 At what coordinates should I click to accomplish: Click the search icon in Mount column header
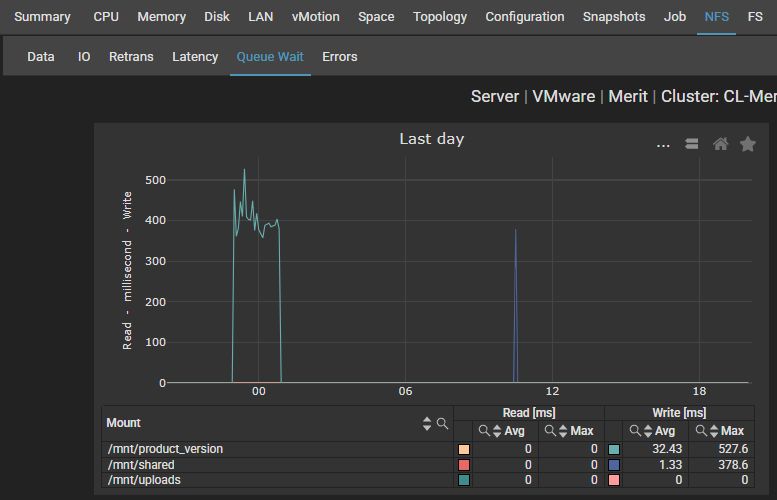442,424
